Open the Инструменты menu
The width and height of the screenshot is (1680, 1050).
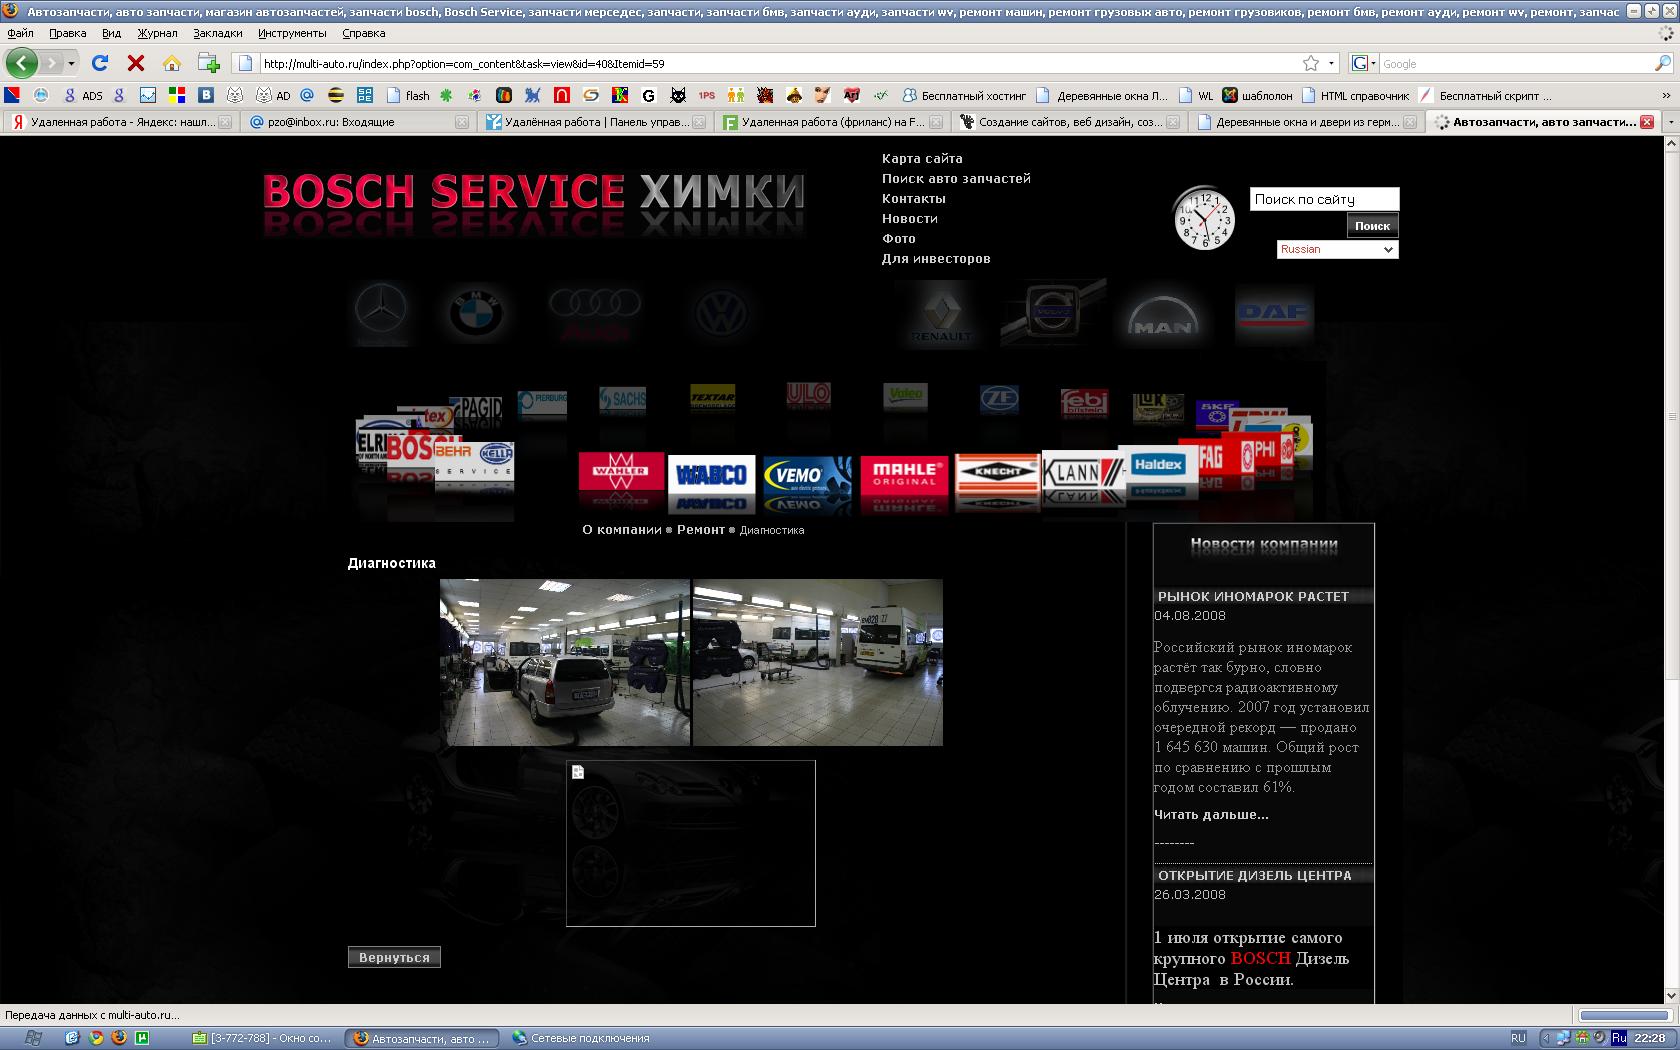coord(292,33)
